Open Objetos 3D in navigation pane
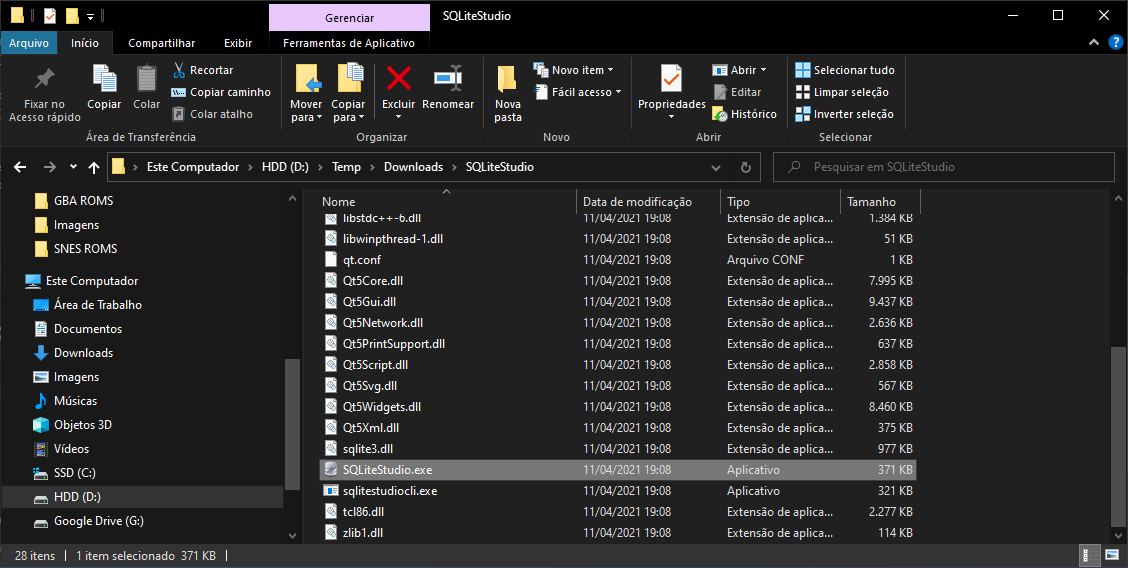The height and width of the screenshot is (568, 1128). (73, 425)
